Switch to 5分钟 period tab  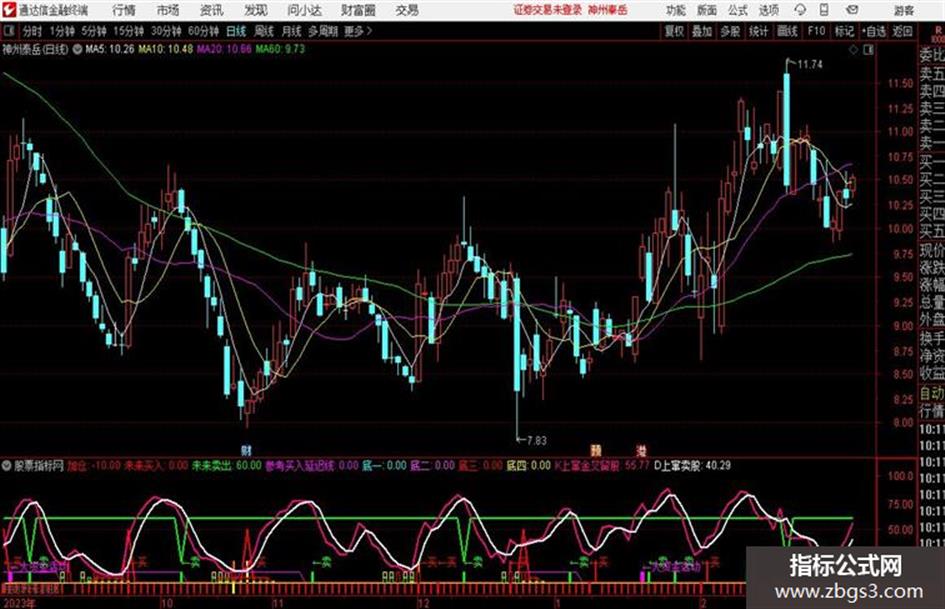point(95,31)
